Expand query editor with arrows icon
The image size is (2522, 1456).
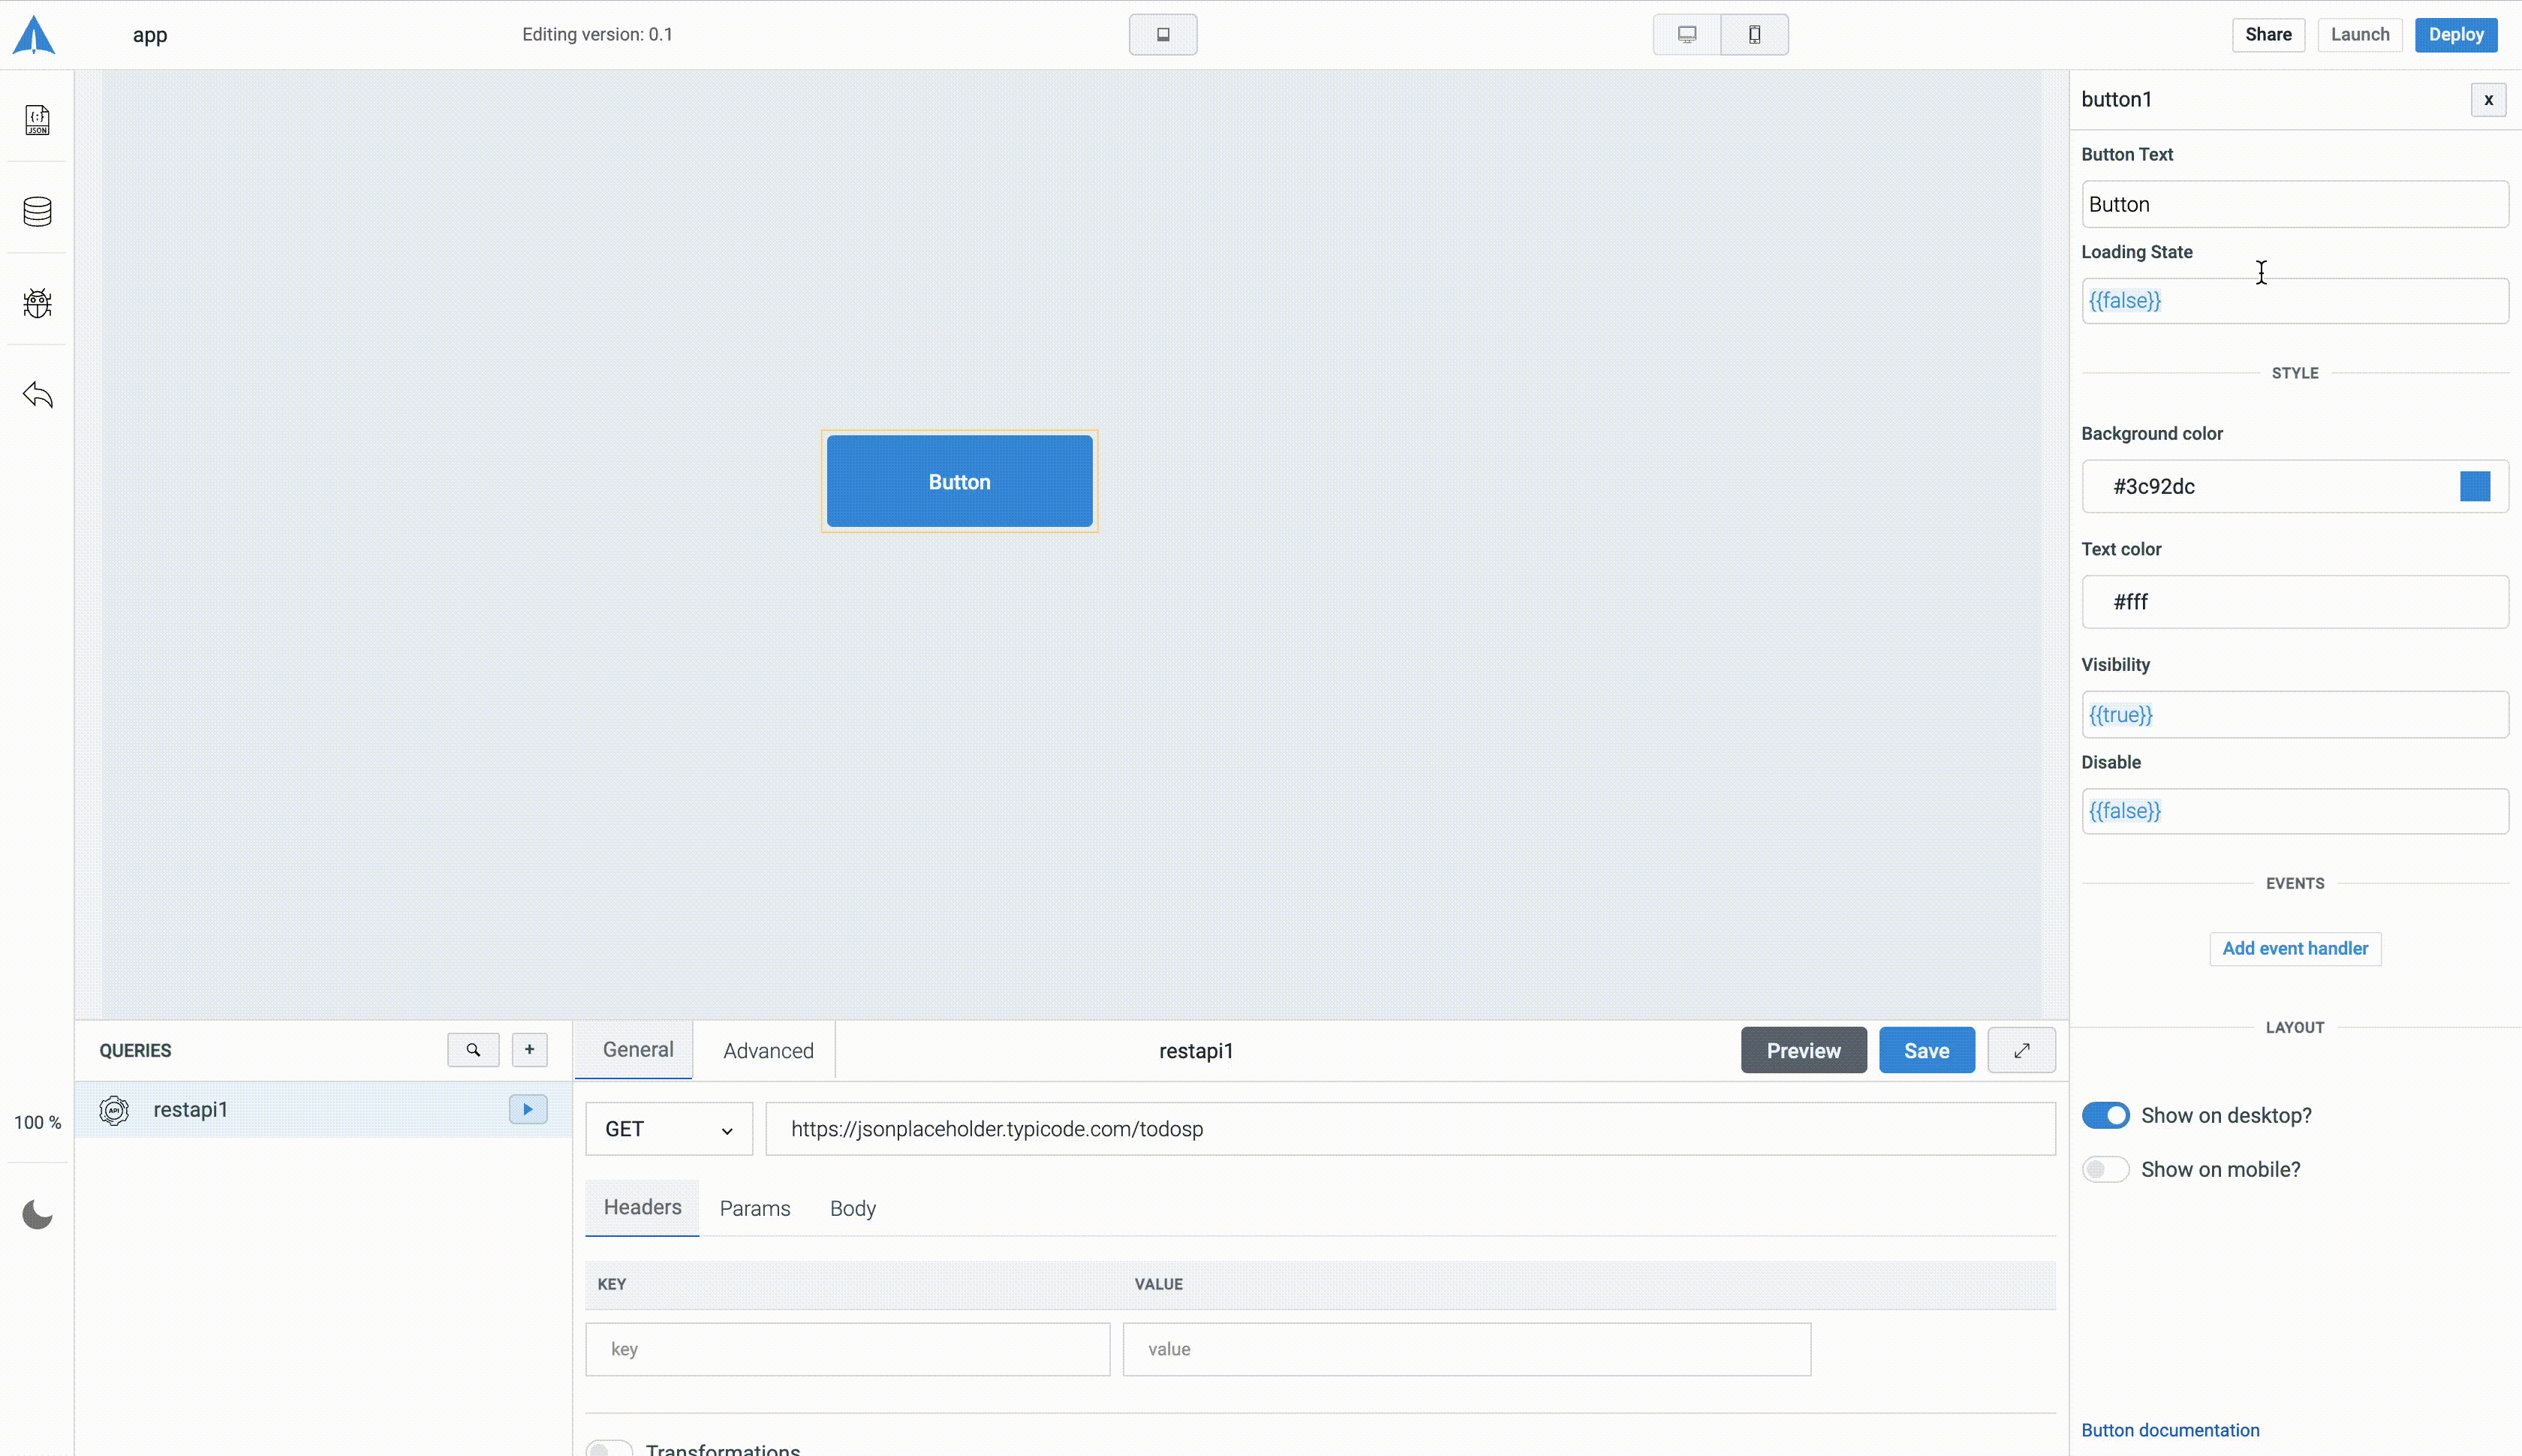point(2021,1050)
